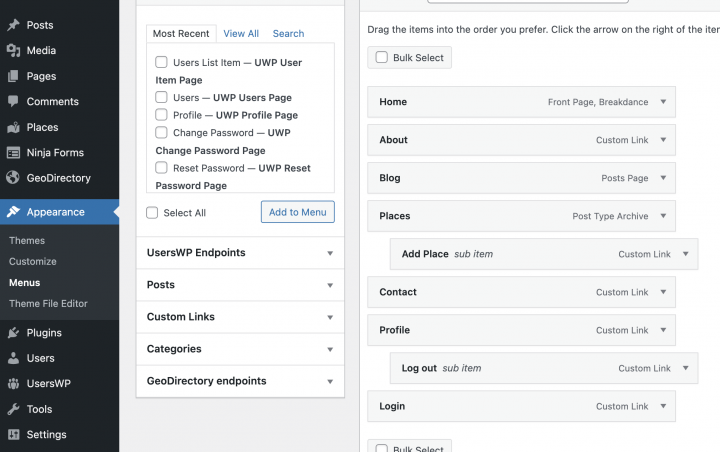Screen dimensions: 720x452
Task: Open Customize in the Appearance submenu
Action: pos(33,261)
